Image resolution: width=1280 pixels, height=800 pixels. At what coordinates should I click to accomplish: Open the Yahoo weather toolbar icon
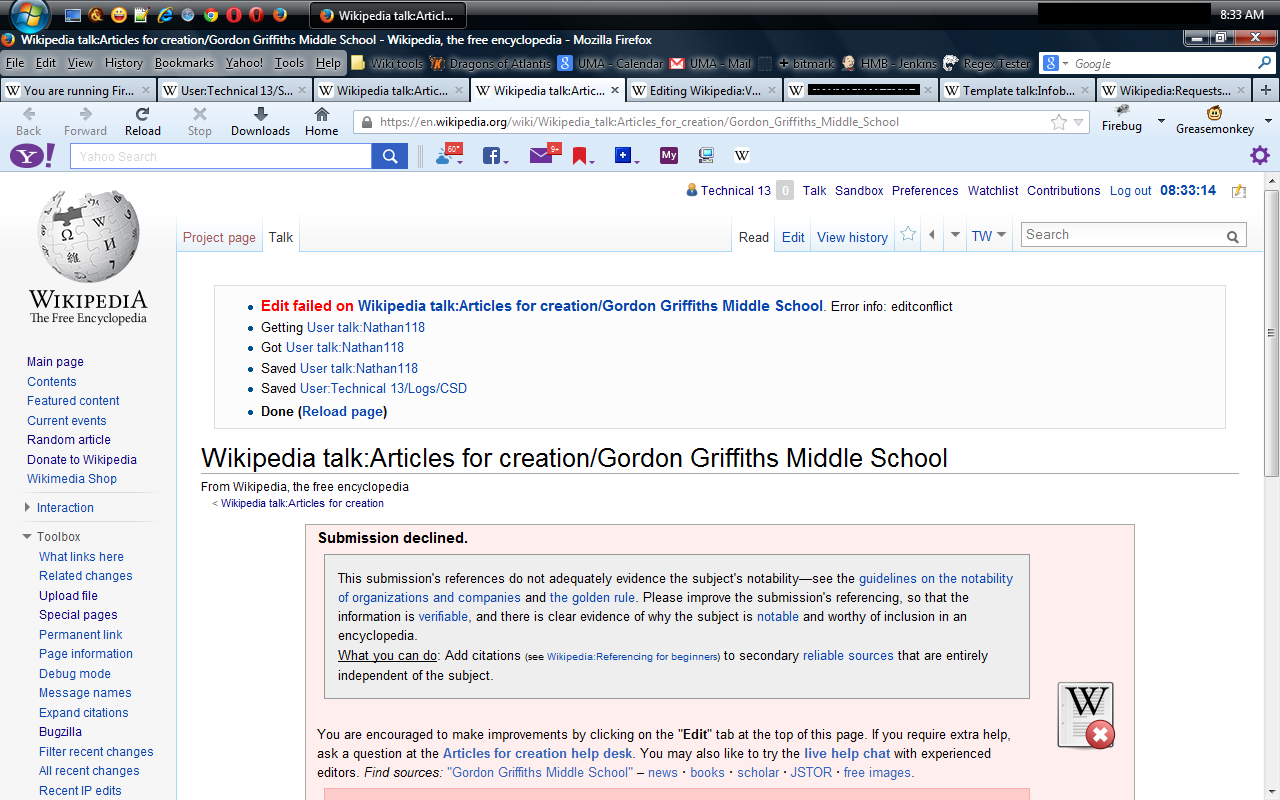448,155
